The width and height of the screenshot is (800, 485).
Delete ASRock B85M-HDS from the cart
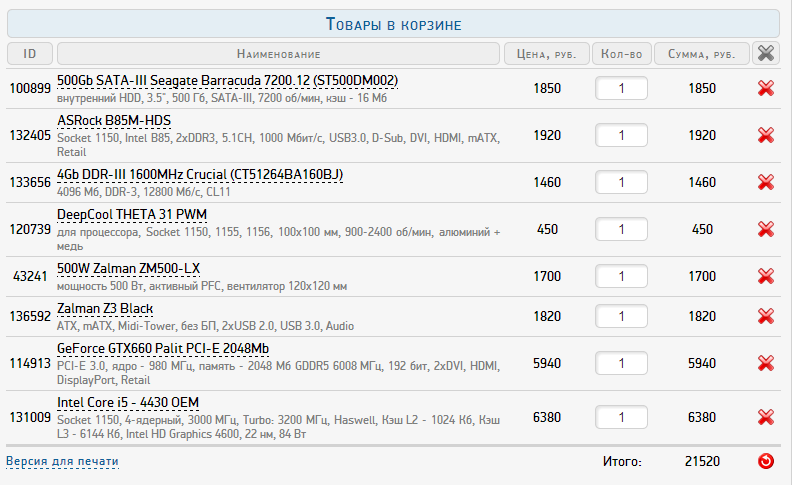(766, 135)
